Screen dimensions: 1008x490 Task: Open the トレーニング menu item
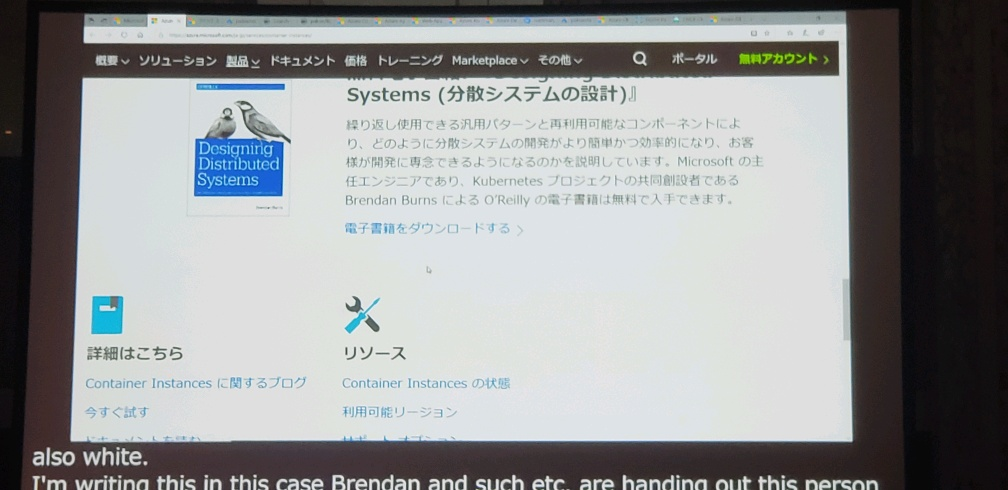pyautogui.click(x=410, y=60)
